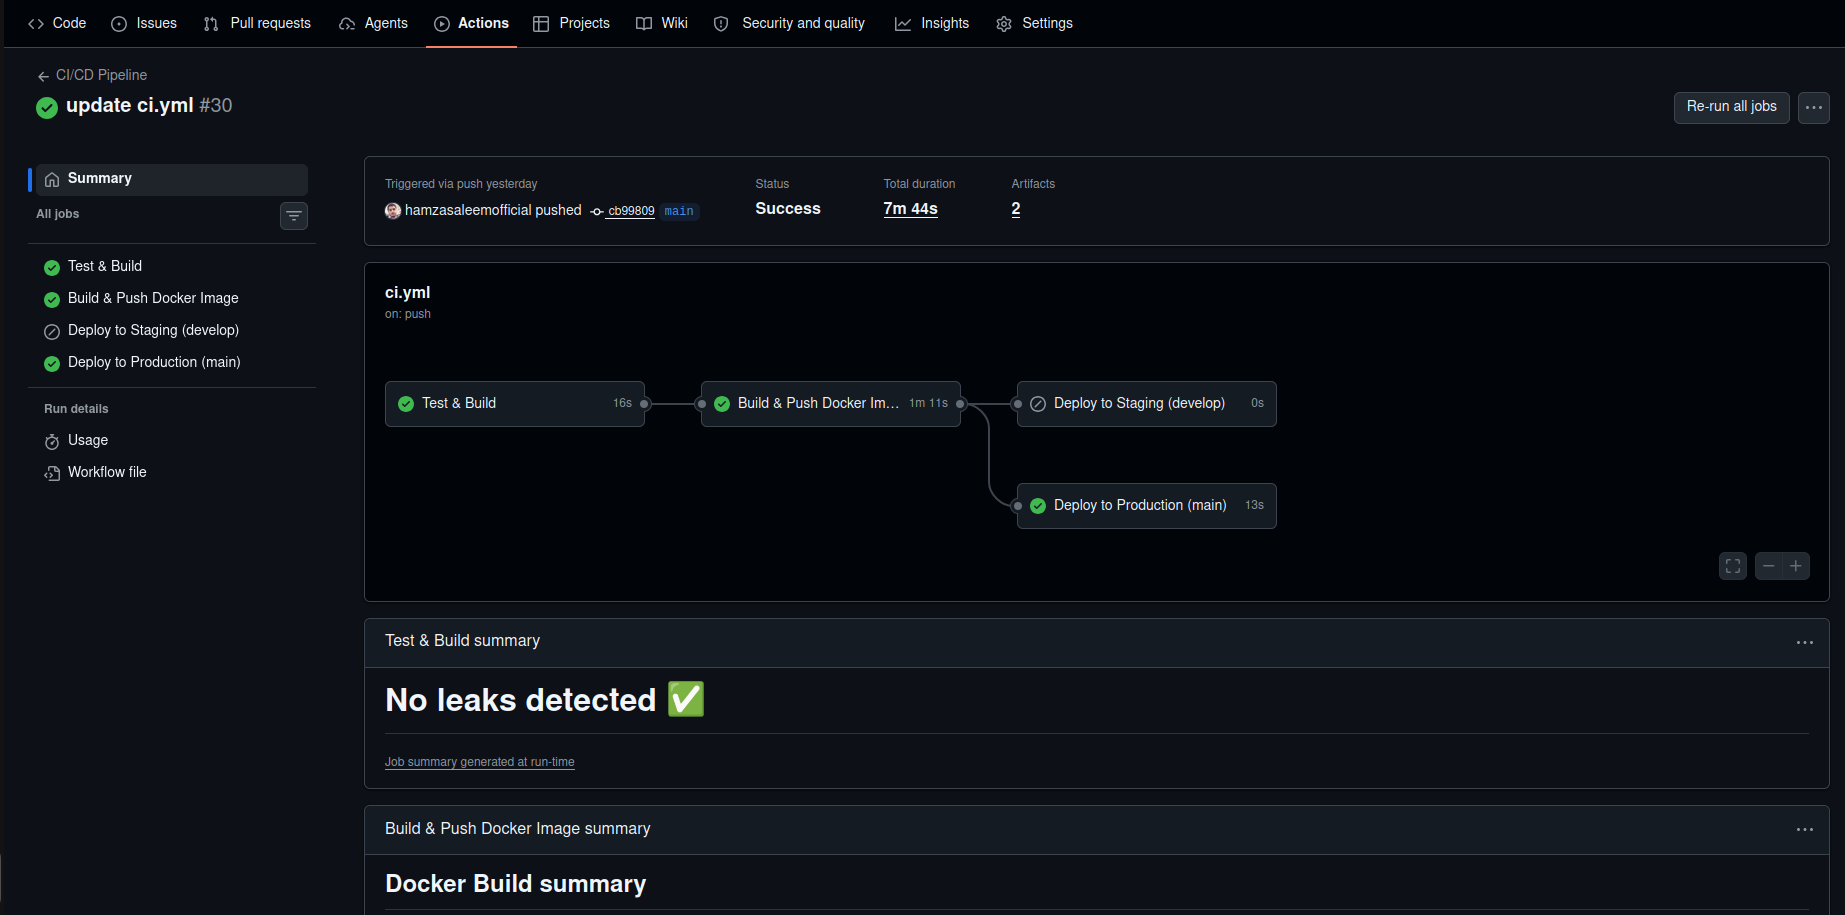Click the Projects table icon in top nav
This screenshot has height=915, width=1845.
point(541,24)
